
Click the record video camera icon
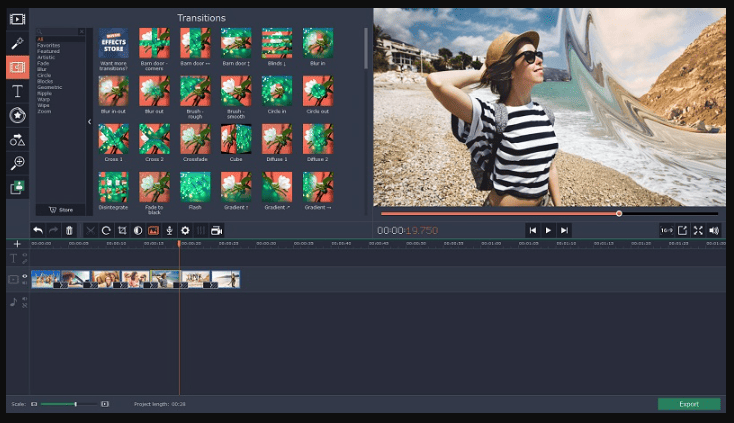pos(216,230)
